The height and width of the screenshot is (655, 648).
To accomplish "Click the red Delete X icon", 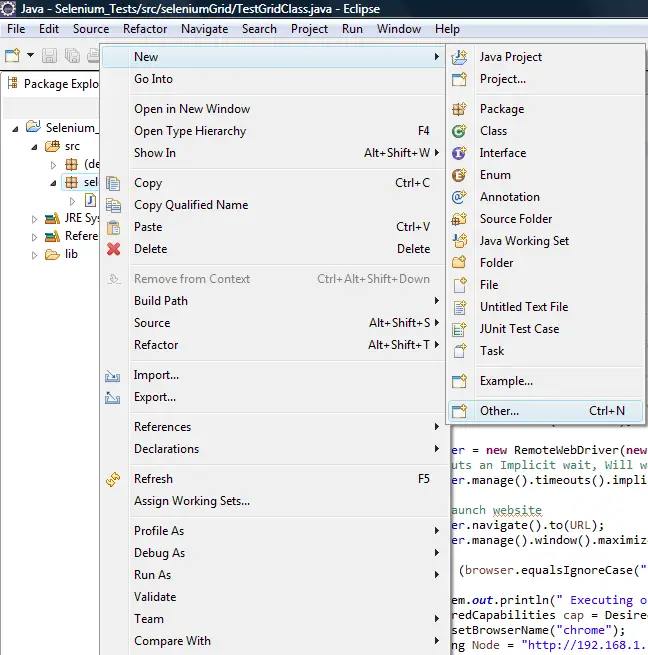I will 113,249.
